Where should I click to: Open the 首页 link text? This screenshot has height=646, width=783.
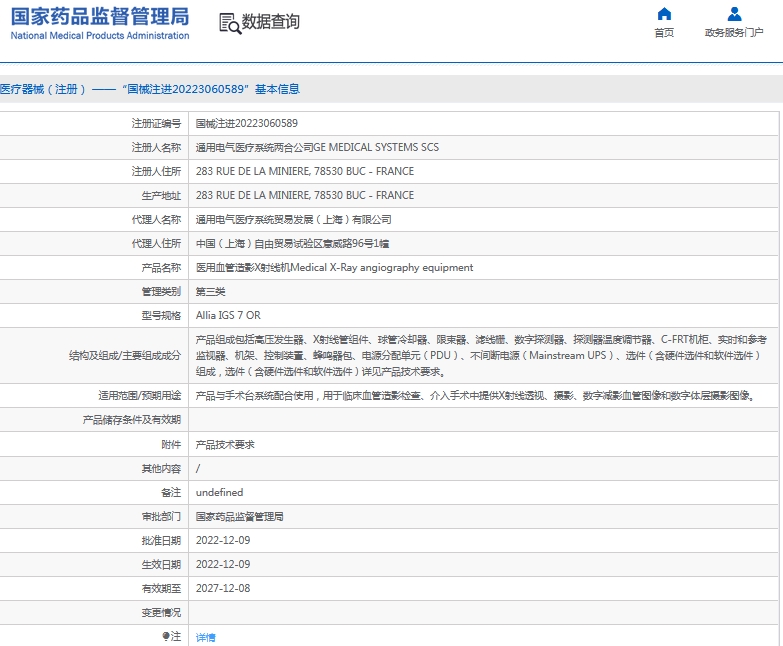coord(664,32)
